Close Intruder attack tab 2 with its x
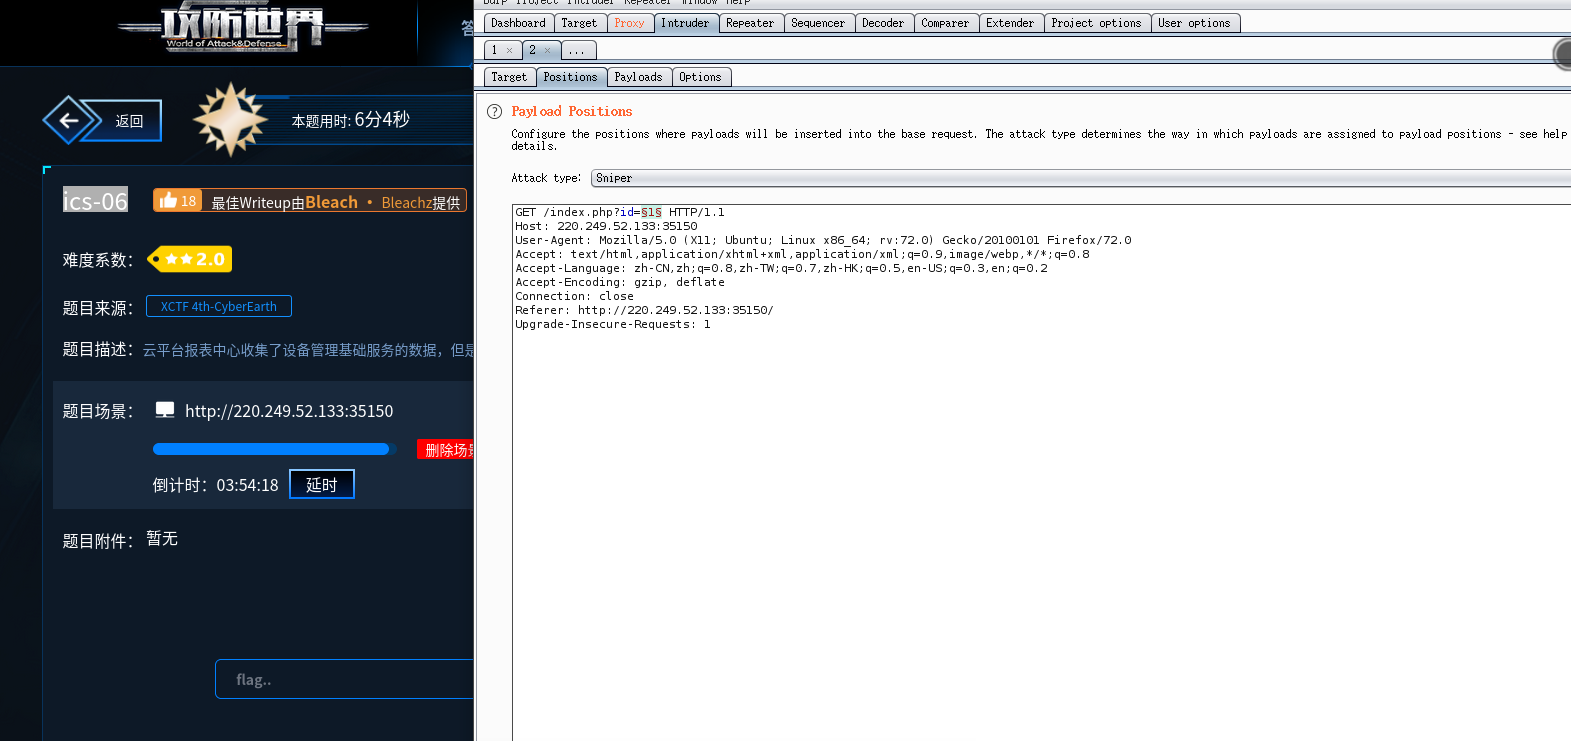This screenshot has height=741, width=1571. pyautogui.click(x=547, y=50)
